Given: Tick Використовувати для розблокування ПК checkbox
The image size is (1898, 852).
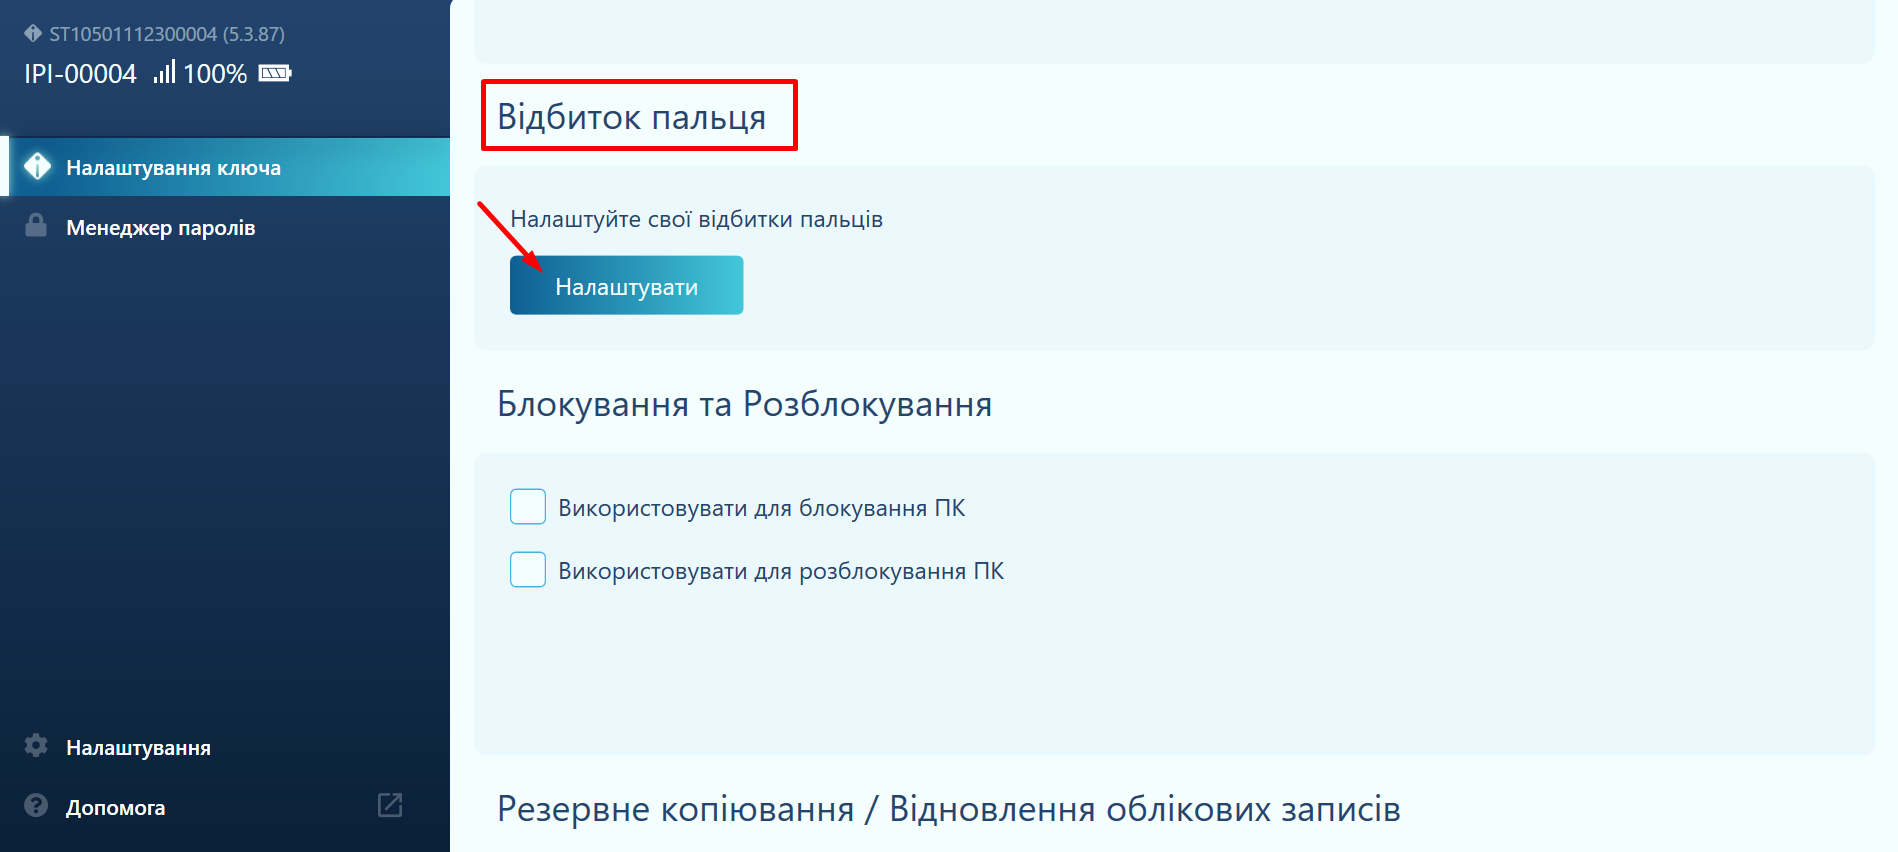Looking at the screenshot, I should [x=528, y=570].
